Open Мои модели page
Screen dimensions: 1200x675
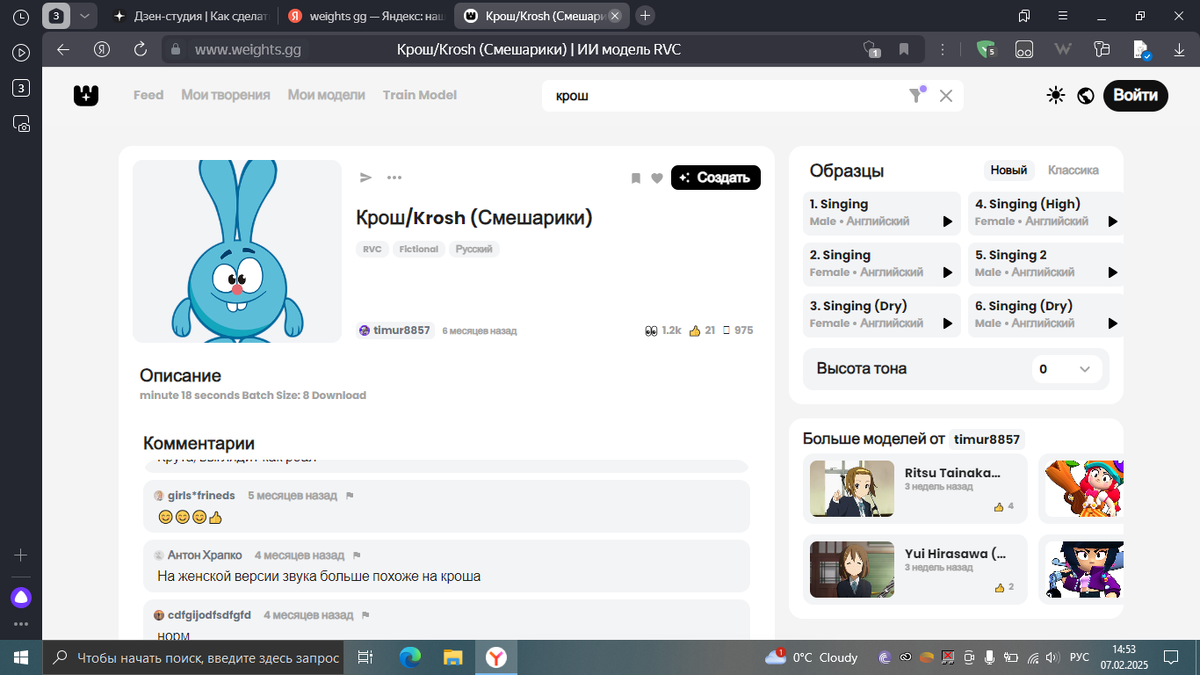coord(326,95)
